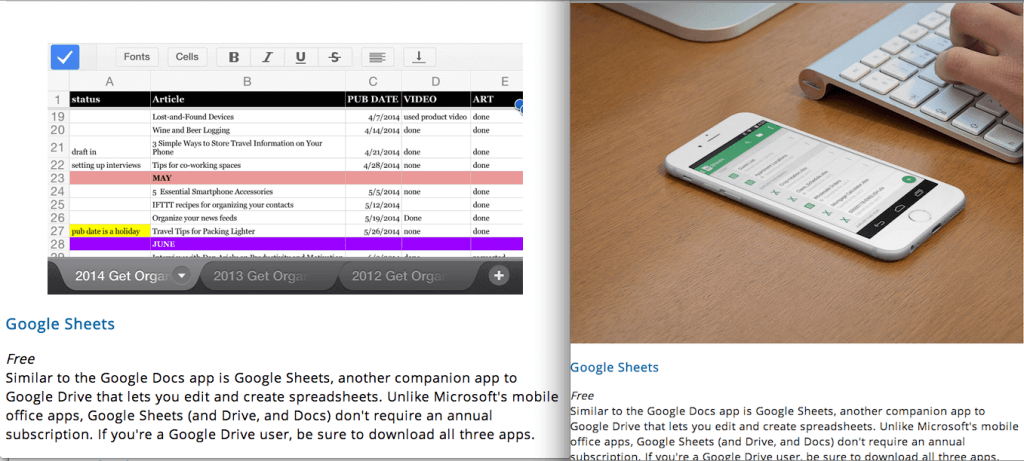Add a new sheet with plus icon
The image size is (1024, 461).
499,276
